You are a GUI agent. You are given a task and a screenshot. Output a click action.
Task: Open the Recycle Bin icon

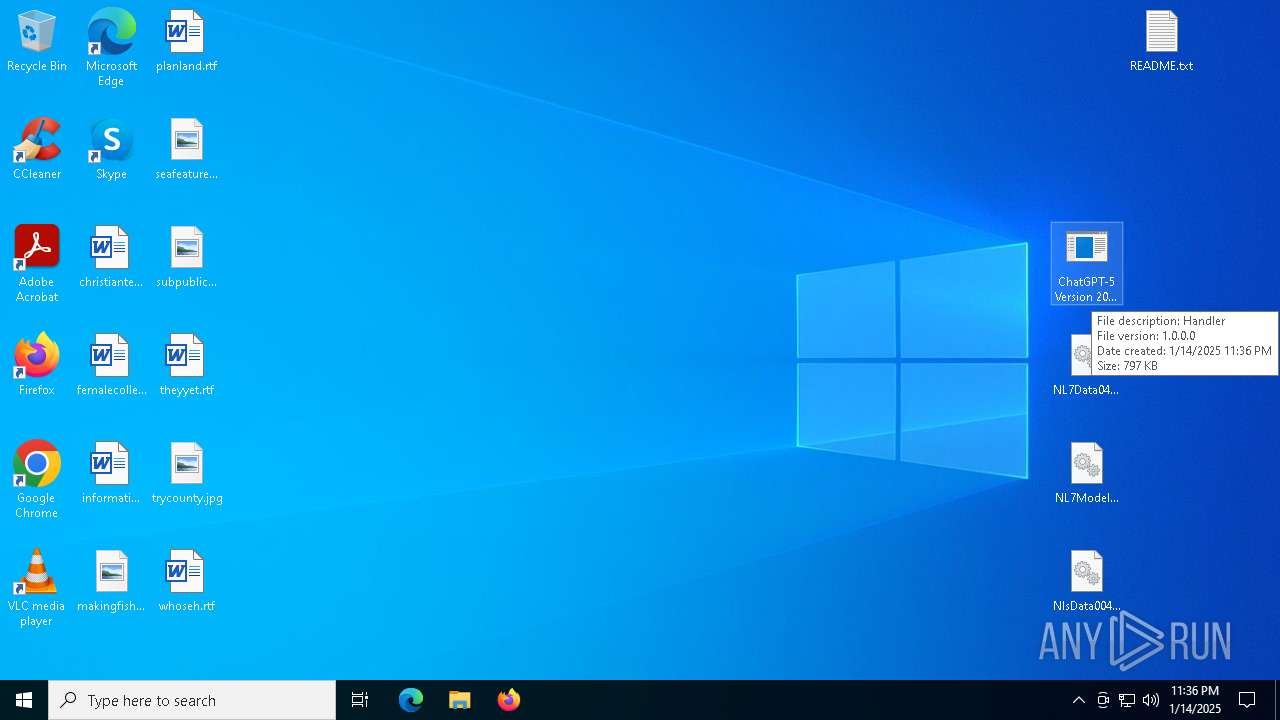[x=37, y=42]
